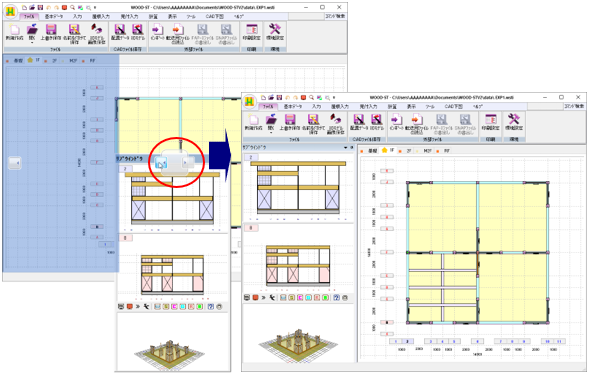Toggle the magenta display button in the front 3D toolbar
The height and width of the screenshot is (375, 590).
(300, 298)
